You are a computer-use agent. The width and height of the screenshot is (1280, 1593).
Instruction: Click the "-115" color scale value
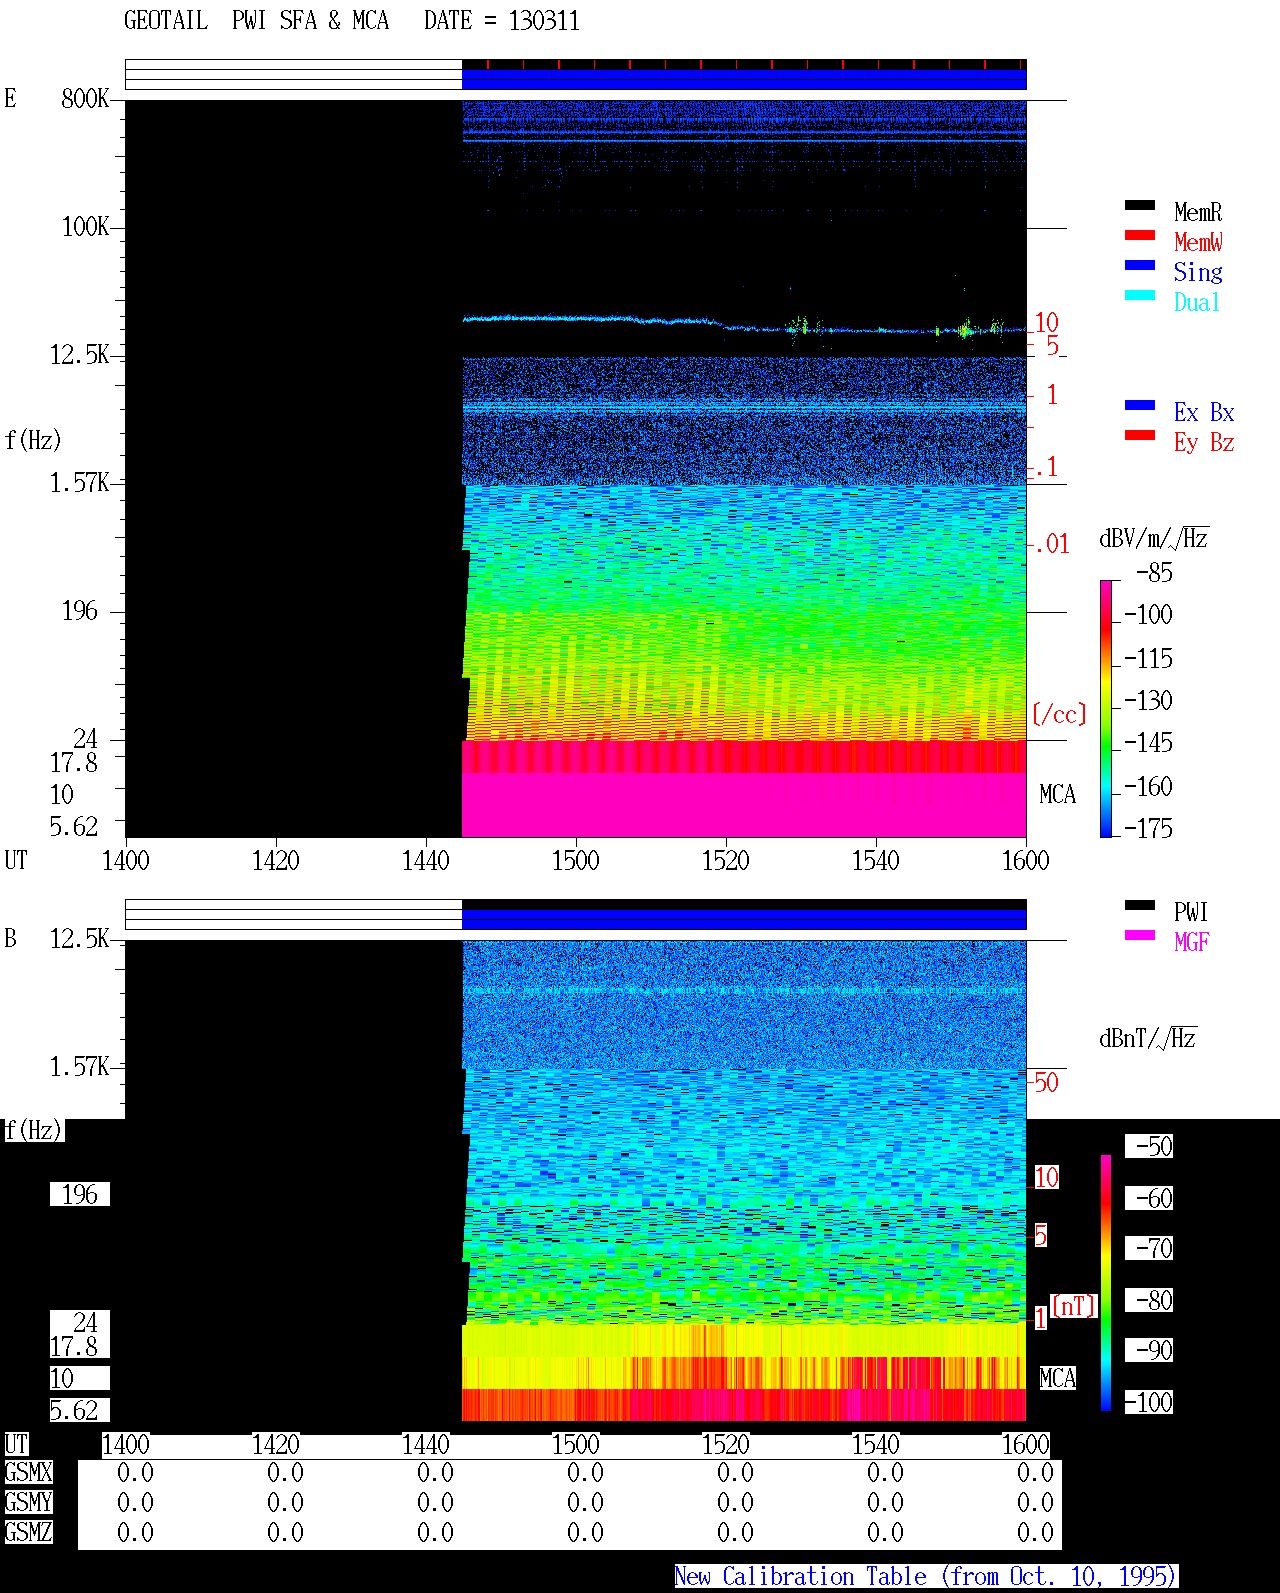pyautogui.click(x=1148, y=658)
